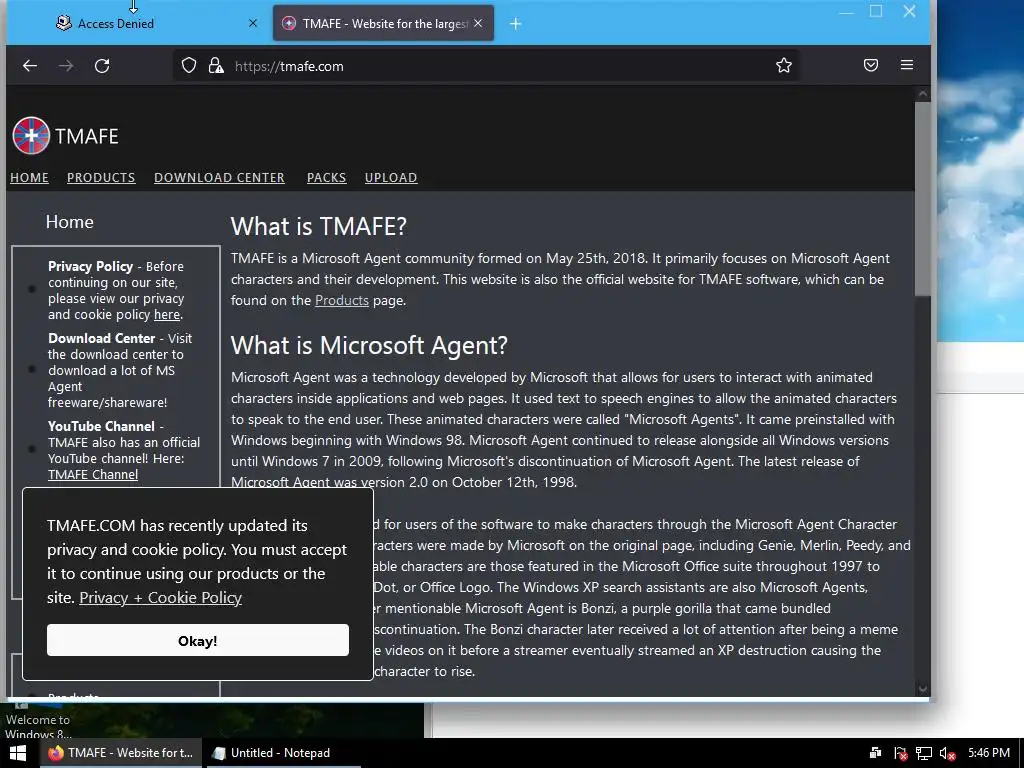The height and width of the screenshot is (768, 1024).
Task: Close the Access Denied tab
Action: point(253,24)
